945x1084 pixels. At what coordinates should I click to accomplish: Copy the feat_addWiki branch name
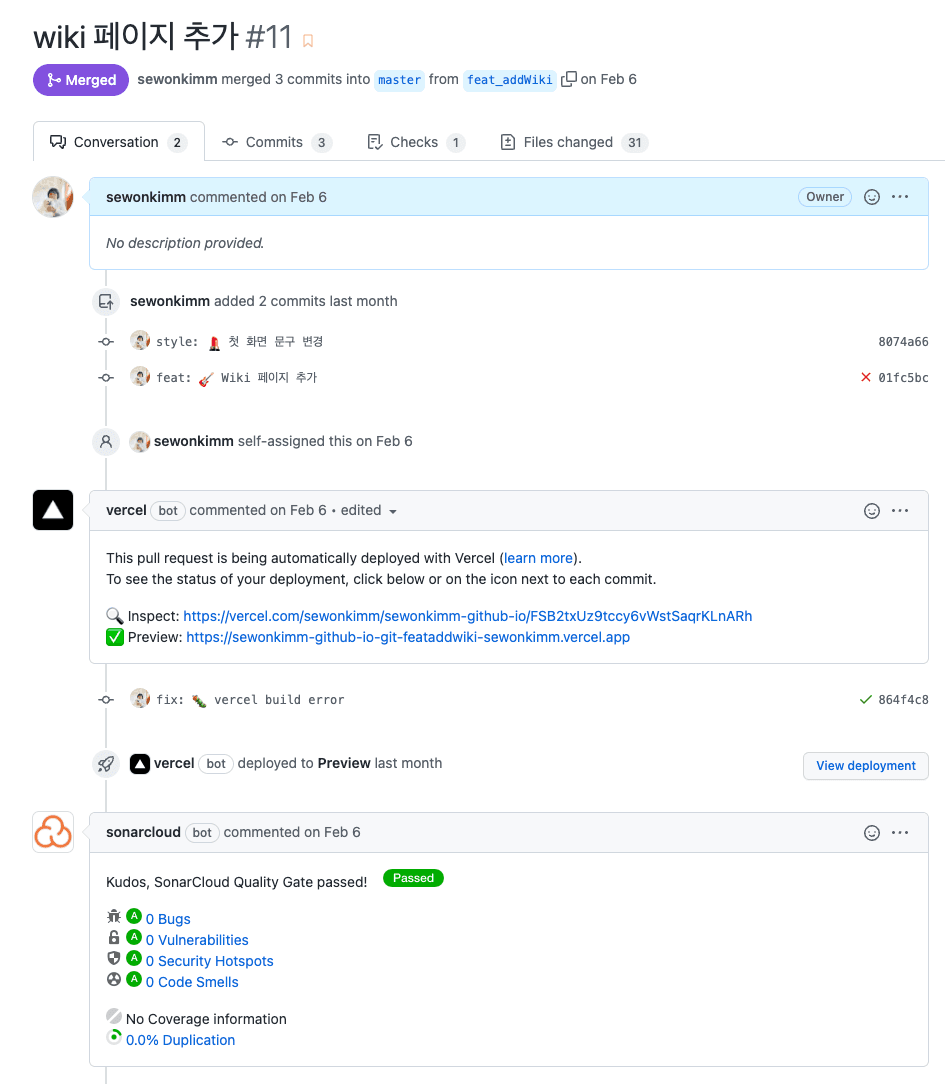(569, 79)
